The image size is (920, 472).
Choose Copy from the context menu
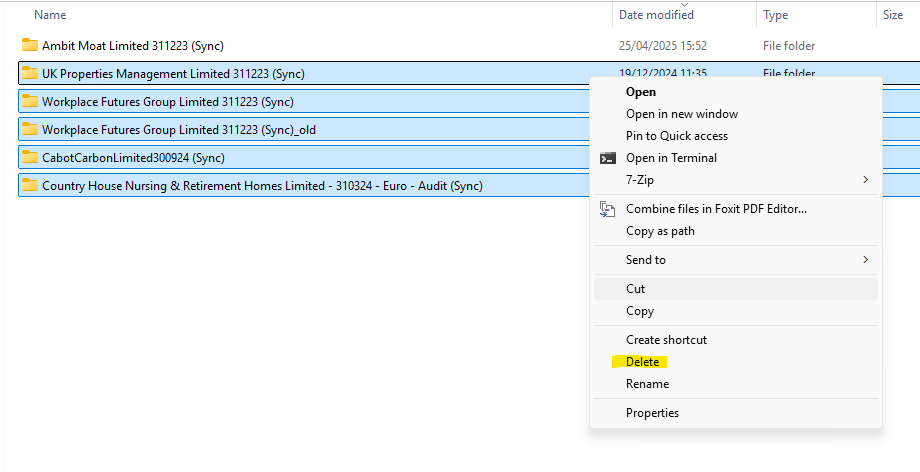640,311
